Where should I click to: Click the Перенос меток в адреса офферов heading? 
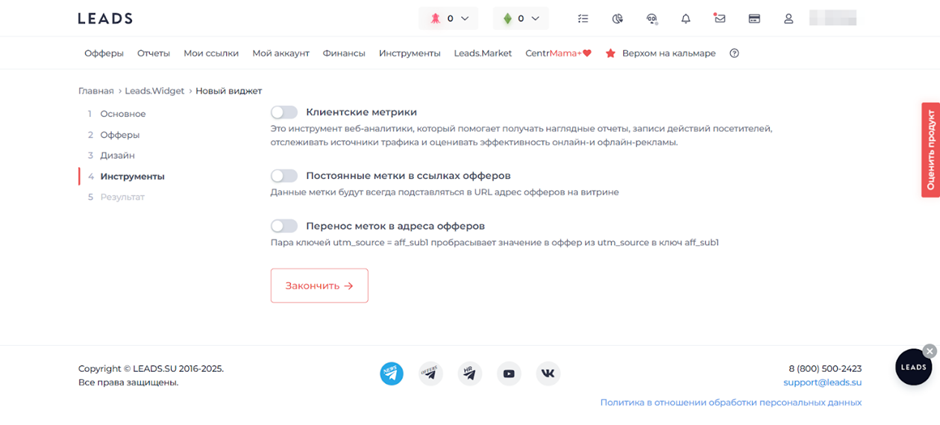(395, 226)
